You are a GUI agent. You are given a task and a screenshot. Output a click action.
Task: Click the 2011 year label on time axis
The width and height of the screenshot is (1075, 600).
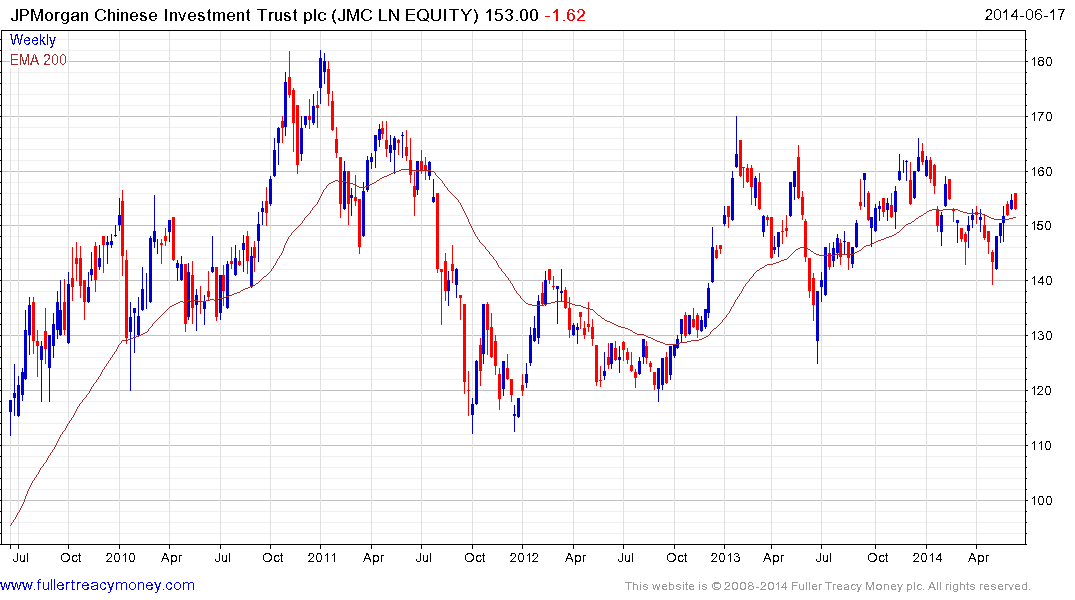(322, 557)
